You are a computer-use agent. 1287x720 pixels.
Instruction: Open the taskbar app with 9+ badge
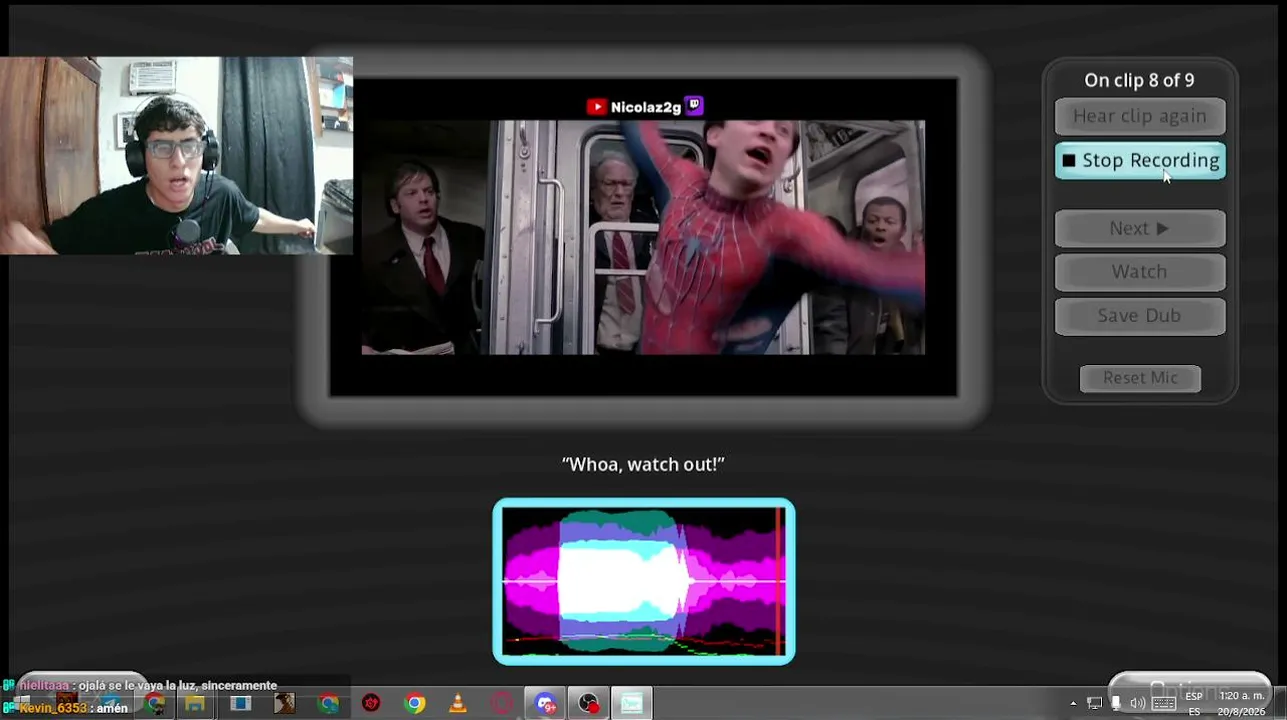click(x=546, y=703)
